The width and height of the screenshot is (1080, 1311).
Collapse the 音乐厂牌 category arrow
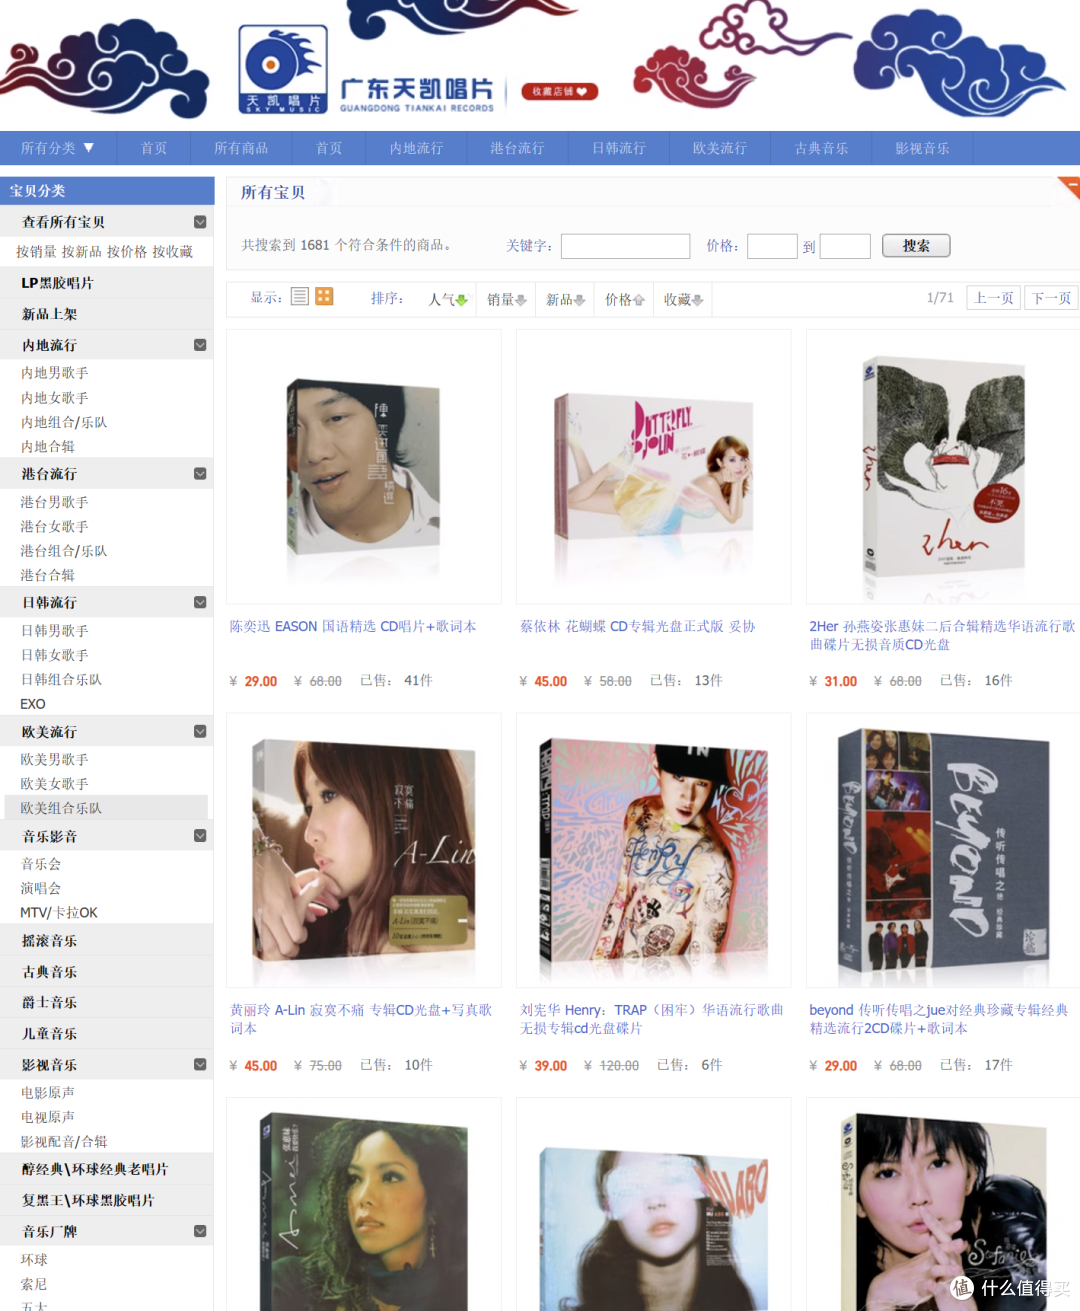[200, 1232]
